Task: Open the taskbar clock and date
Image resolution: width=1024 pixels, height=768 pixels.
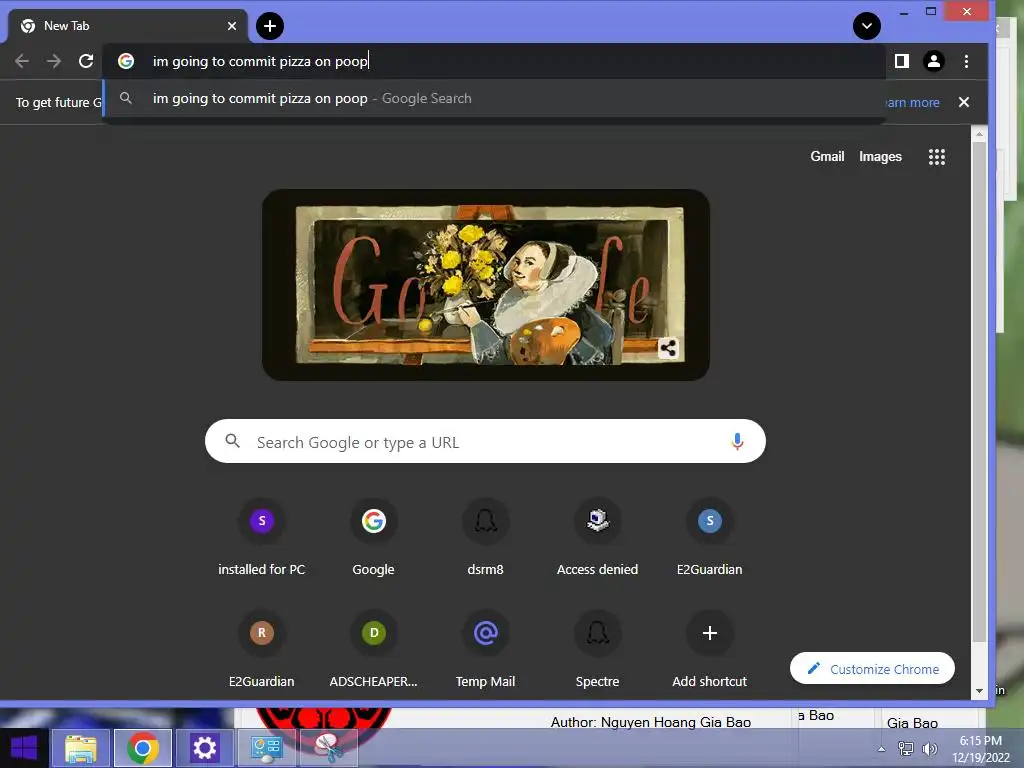Action: pyautogui.click(x=981, y=749)
